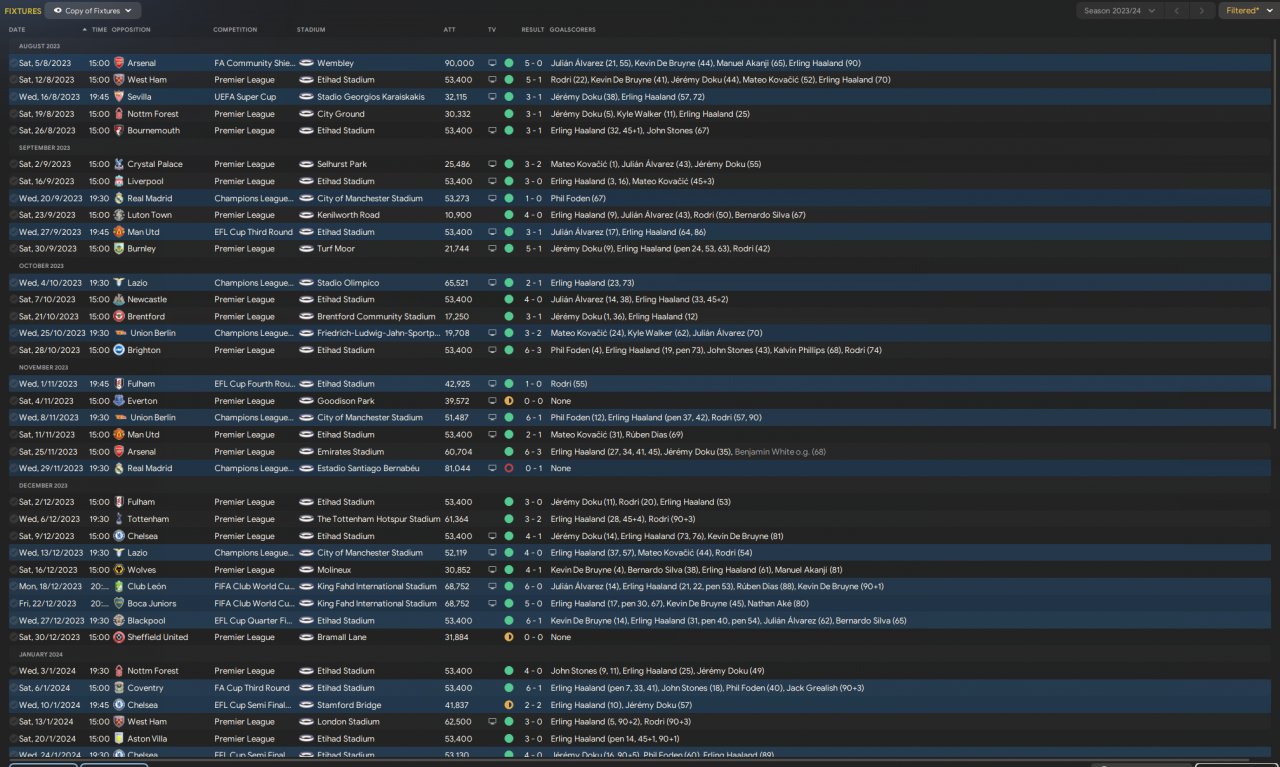The image size is (1280, 767).
Task: Open the Bramall Lane stadium link
Action: [x=342, y=637]
